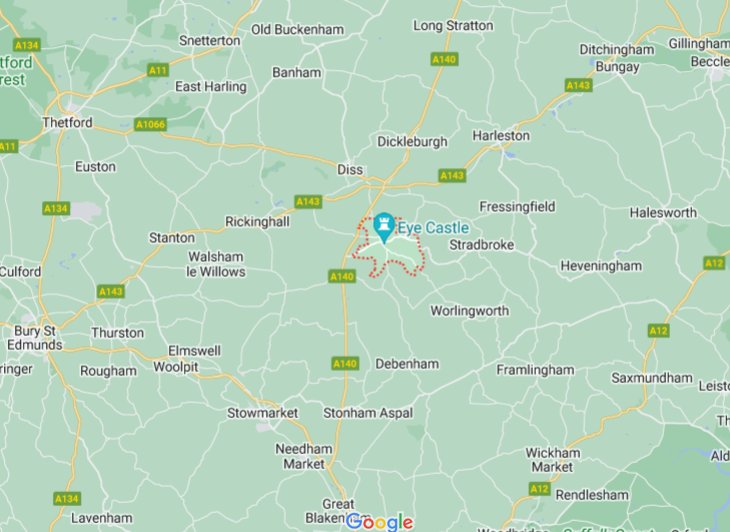Click the Diss town label
The height and width of the screenshot is (532, 730).
(350, 169)
